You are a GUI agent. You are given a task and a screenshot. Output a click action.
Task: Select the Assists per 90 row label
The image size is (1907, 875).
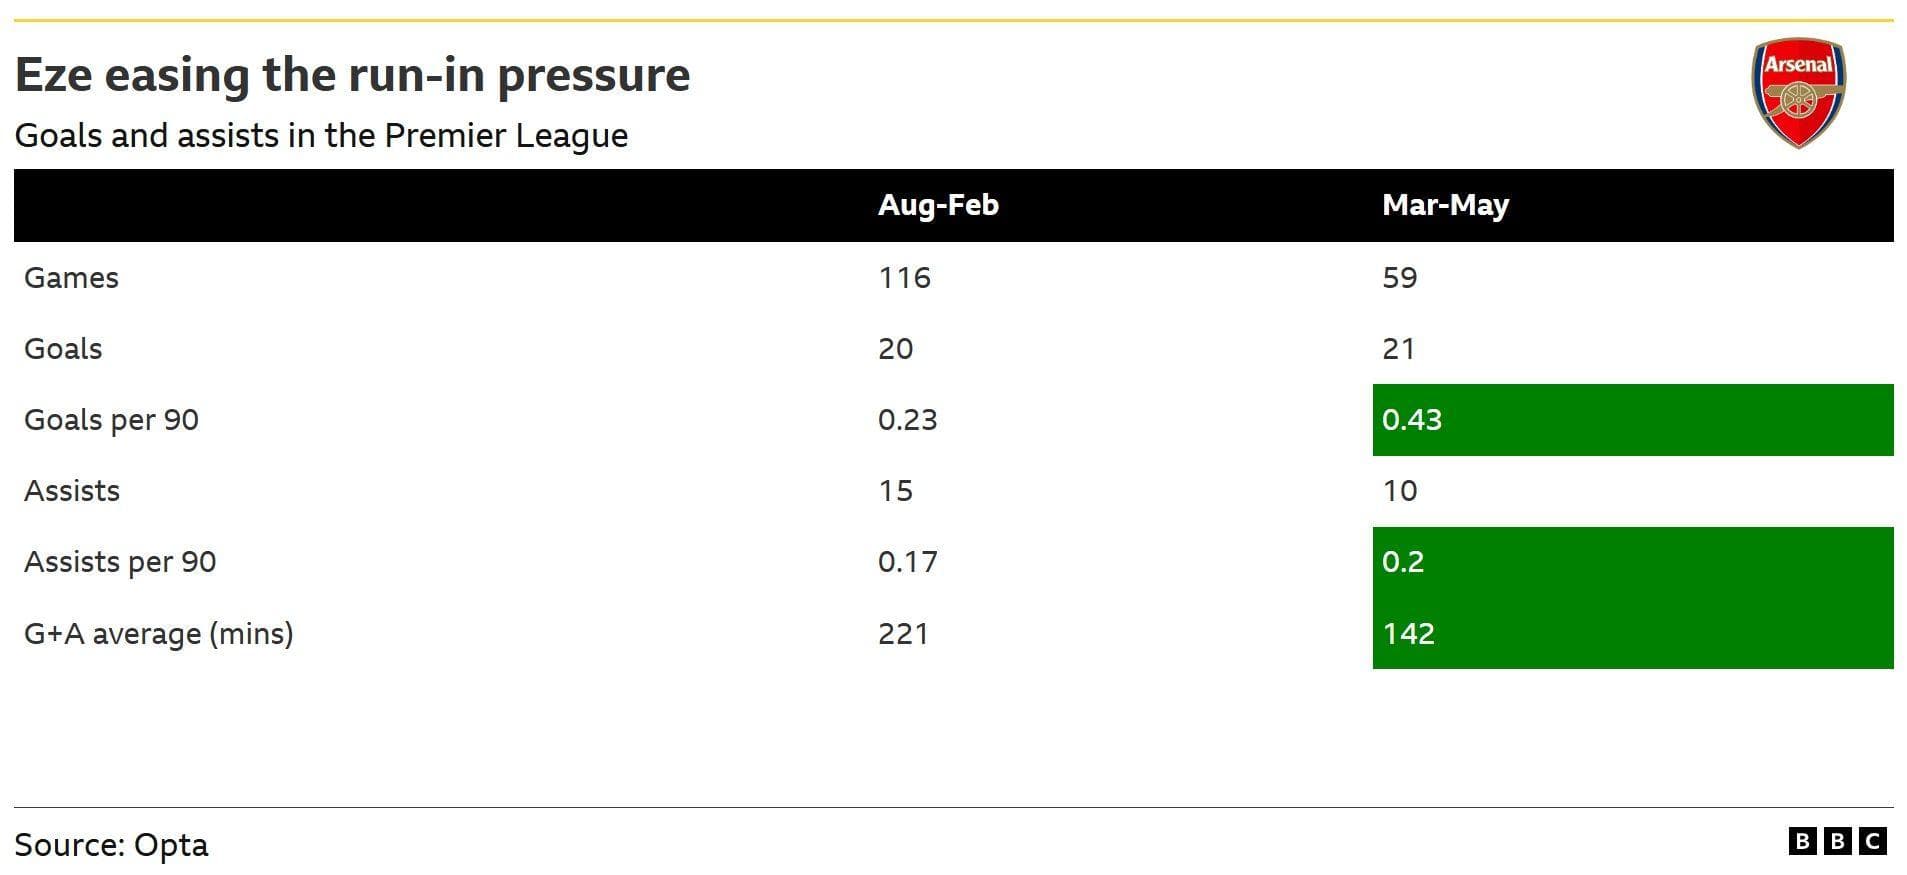[120, 563]
